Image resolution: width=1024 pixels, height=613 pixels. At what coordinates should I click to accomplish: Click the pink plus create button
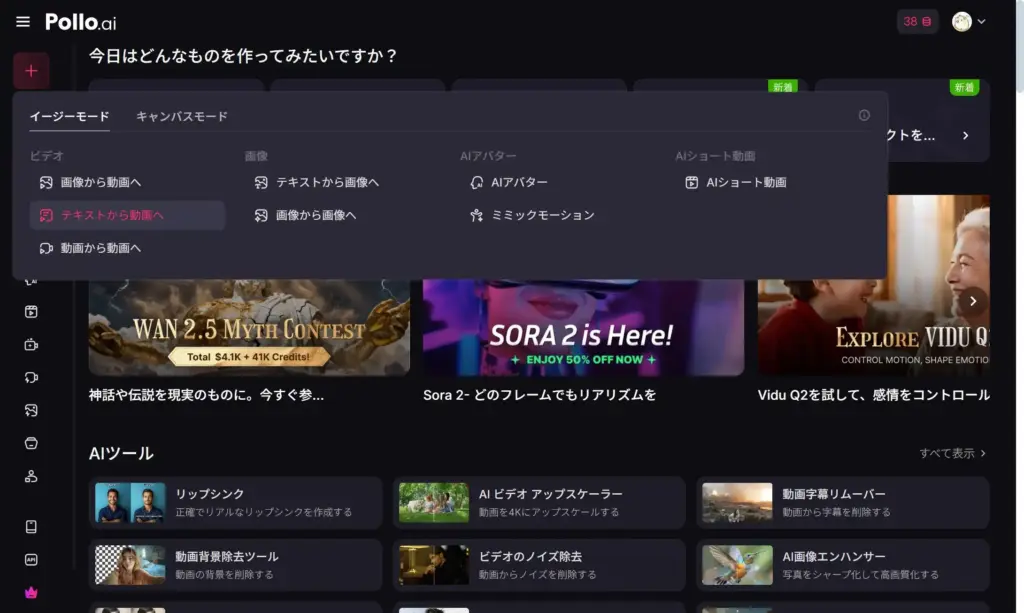(x=31, y=71)
